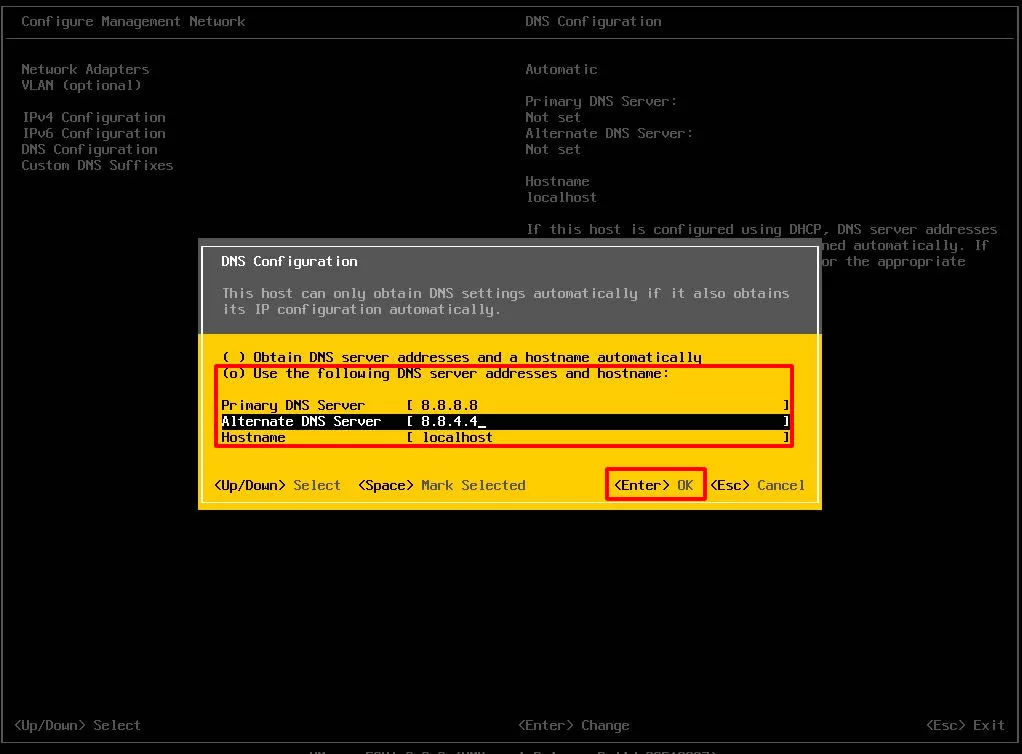Click Up/Down Select in the bottom-left bar
The width and height of the screenshot is (1022, 754).
(77, 725)
